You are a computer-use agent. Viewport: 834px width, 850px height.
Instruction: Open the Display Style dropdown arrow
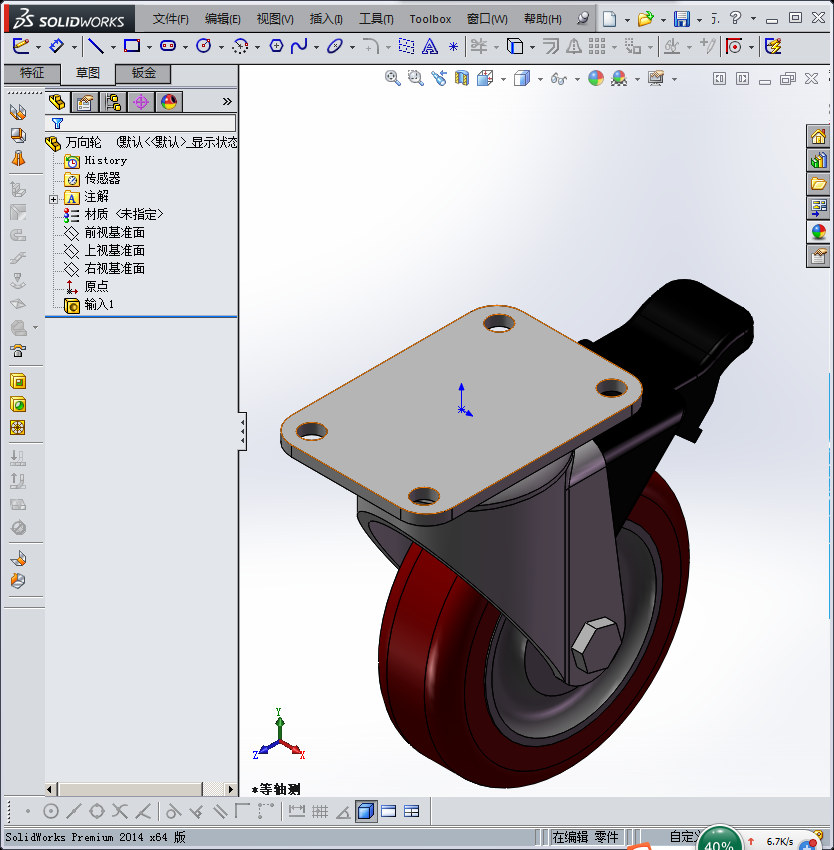tap(540, 80)
